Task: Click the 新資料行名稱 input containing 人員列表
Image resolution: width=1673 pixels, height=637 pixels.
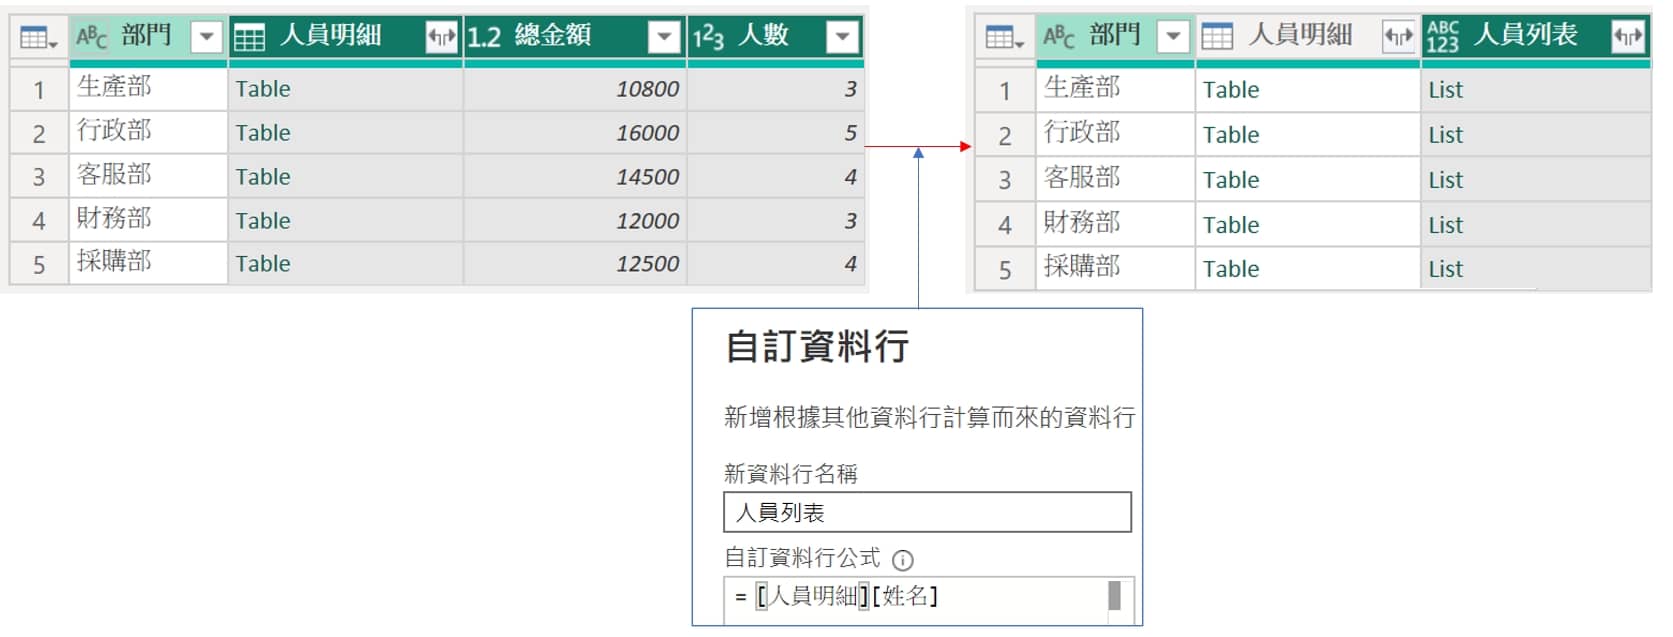Action: tap(926, 512)
